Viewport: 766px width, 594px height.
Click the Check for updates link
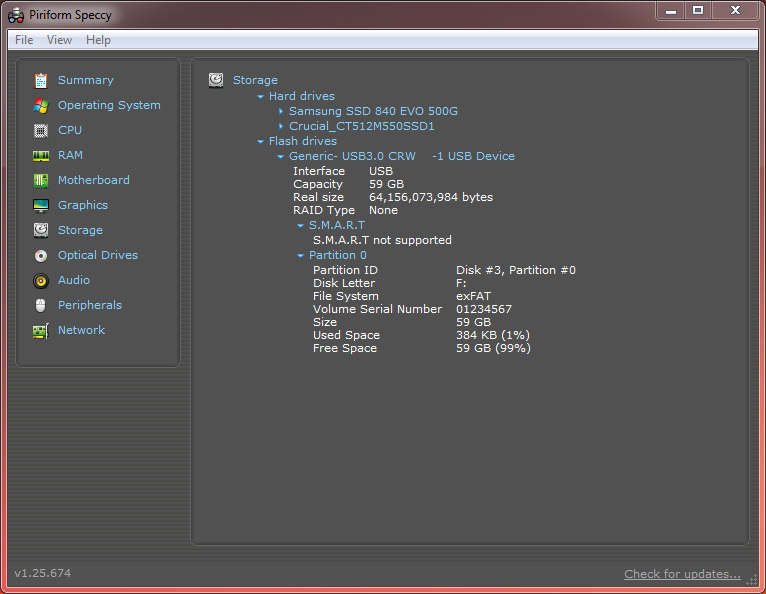click(x=682, y=574)
